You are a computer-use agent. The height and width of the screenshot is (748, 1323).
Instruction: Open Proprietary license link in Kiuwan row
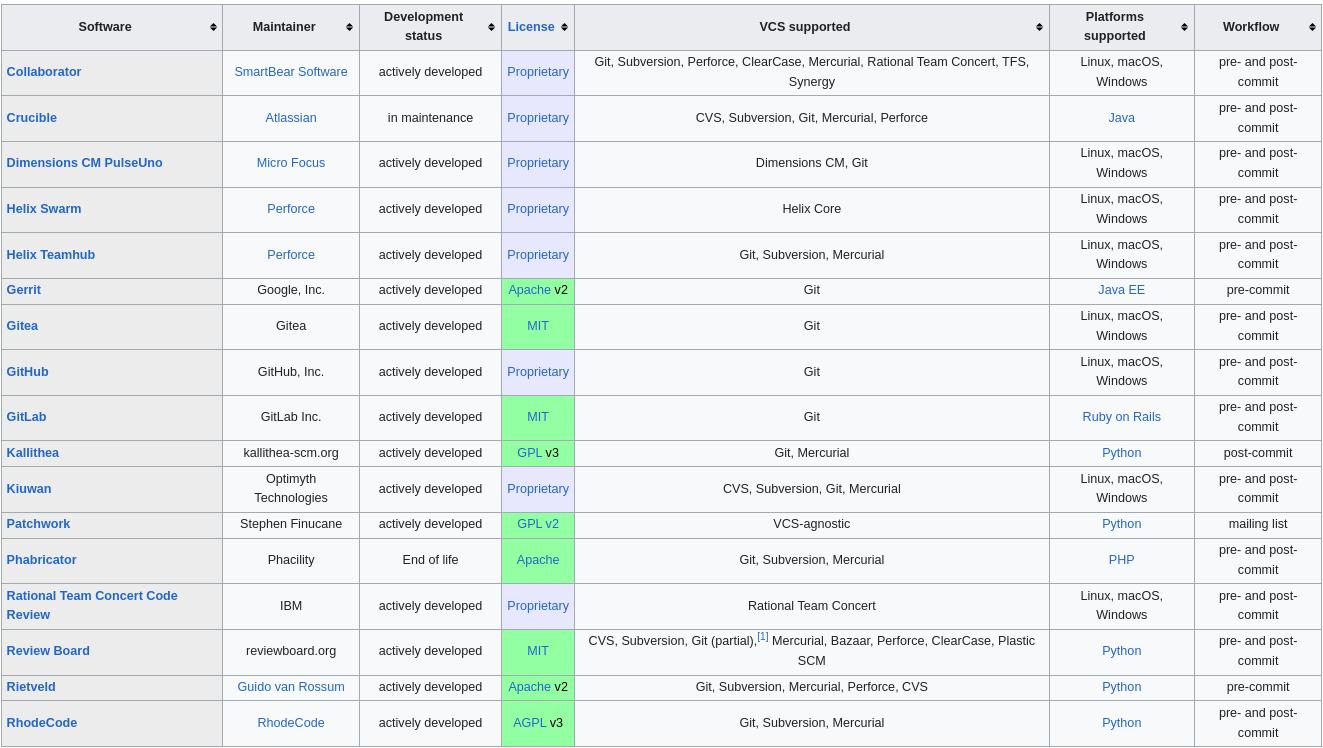pos(538,489)
